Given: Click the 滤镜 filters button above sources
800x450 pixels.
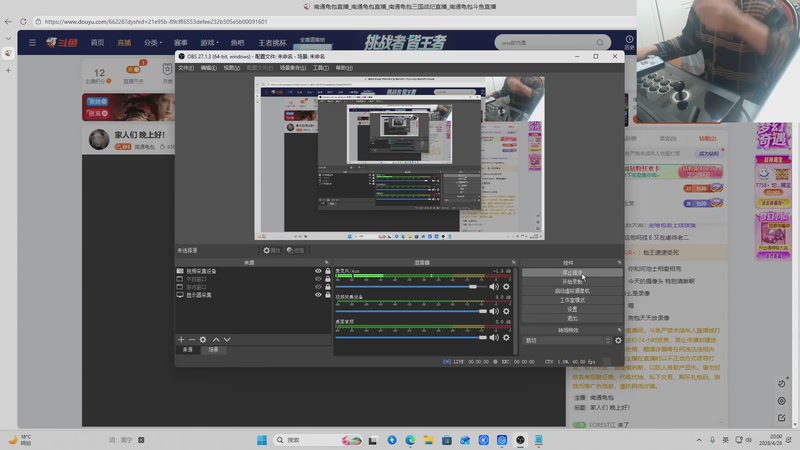Looking at the screenshot, I should click(x=295, y=251).
